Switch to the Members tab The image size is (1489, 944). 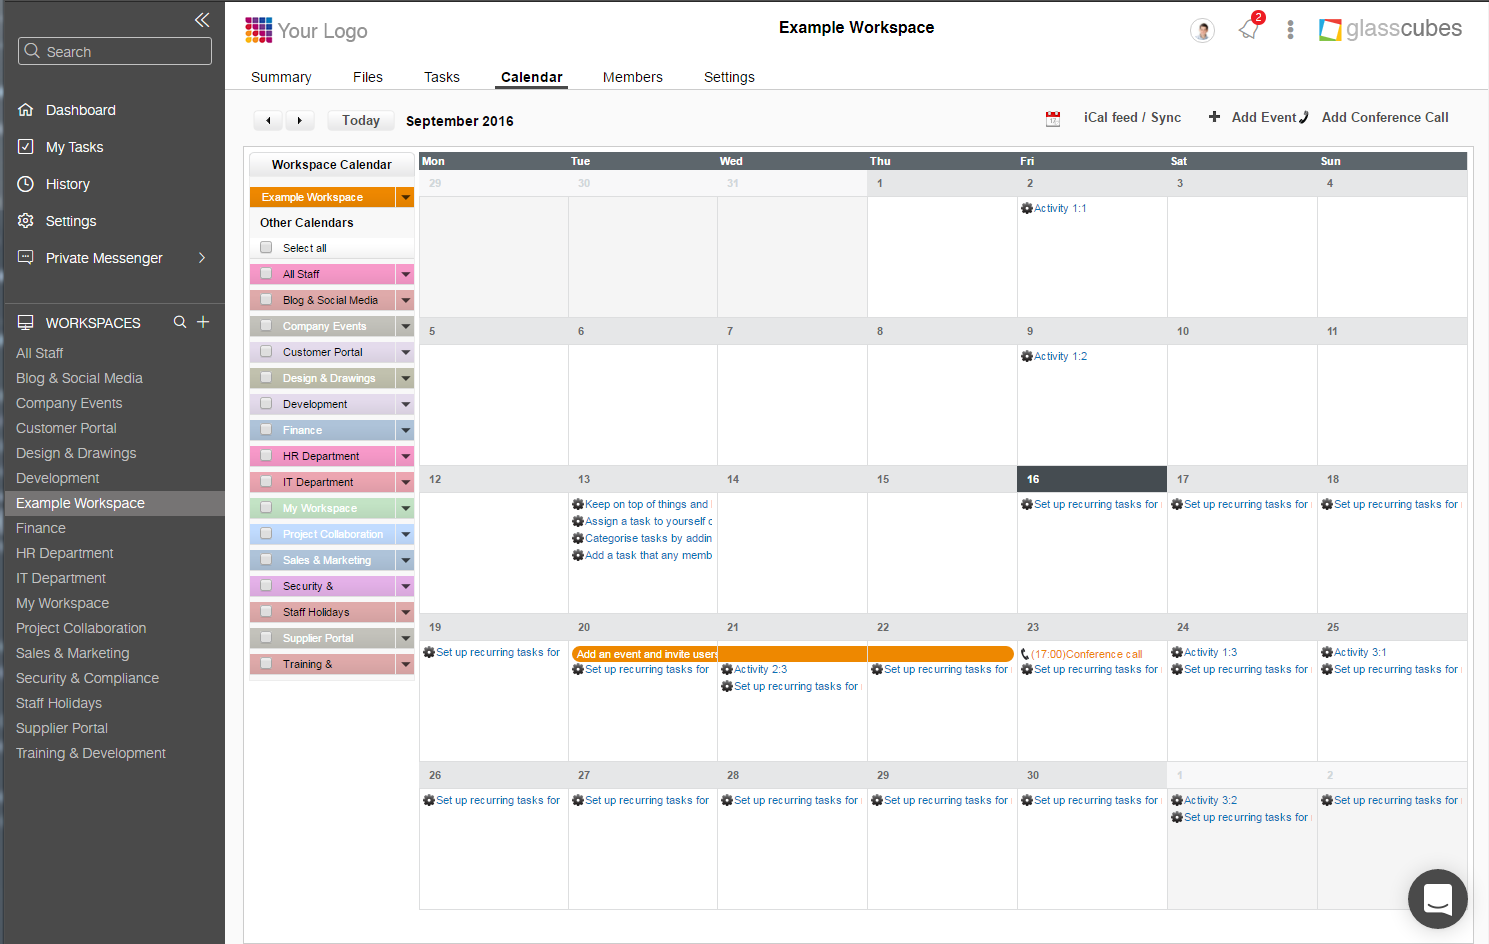click(x=632, y=77)
